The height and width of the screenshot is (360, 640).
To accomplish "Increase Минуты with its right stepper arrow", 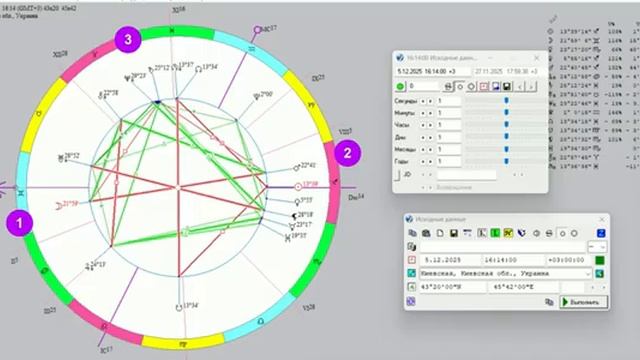I will point(430,113).
